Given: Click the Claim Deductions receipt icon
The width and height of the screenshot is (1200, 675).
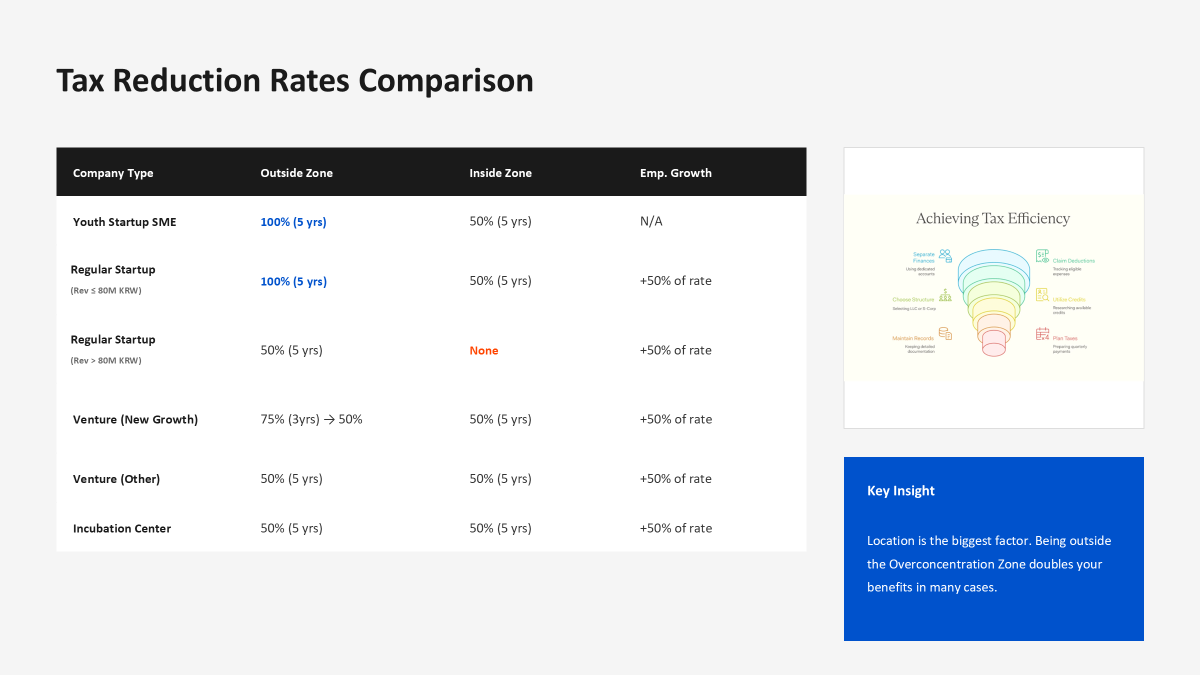Looking at the screenshot, I should (x=1042, y=256).
